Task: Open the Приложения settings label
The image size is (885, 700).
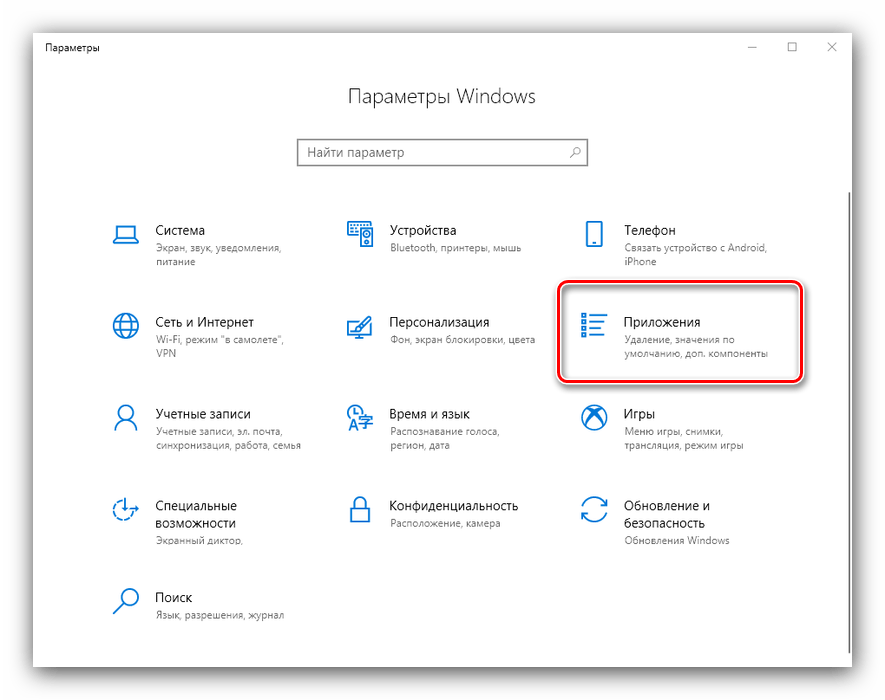Action: tap(662, 322)
